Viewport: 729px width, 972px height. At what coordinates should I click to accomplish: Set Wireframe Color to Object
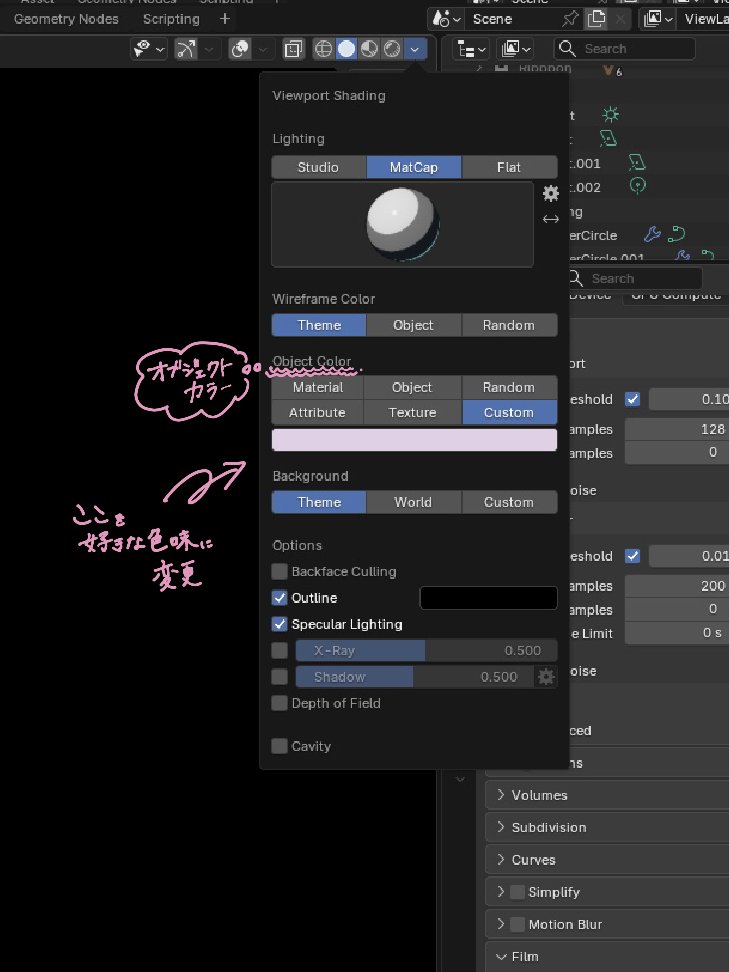pos(413,325)
